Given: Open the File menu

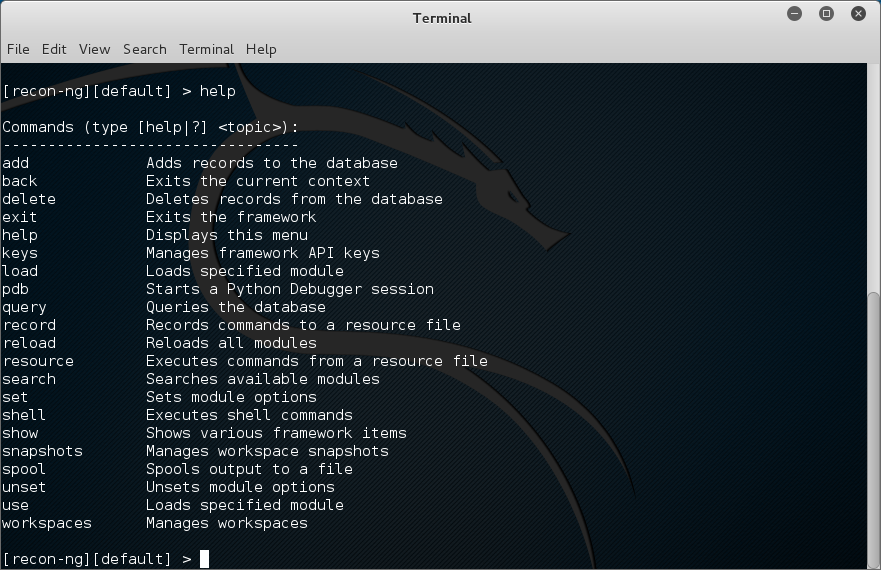Looking at the screenshot, I should 18,49.
